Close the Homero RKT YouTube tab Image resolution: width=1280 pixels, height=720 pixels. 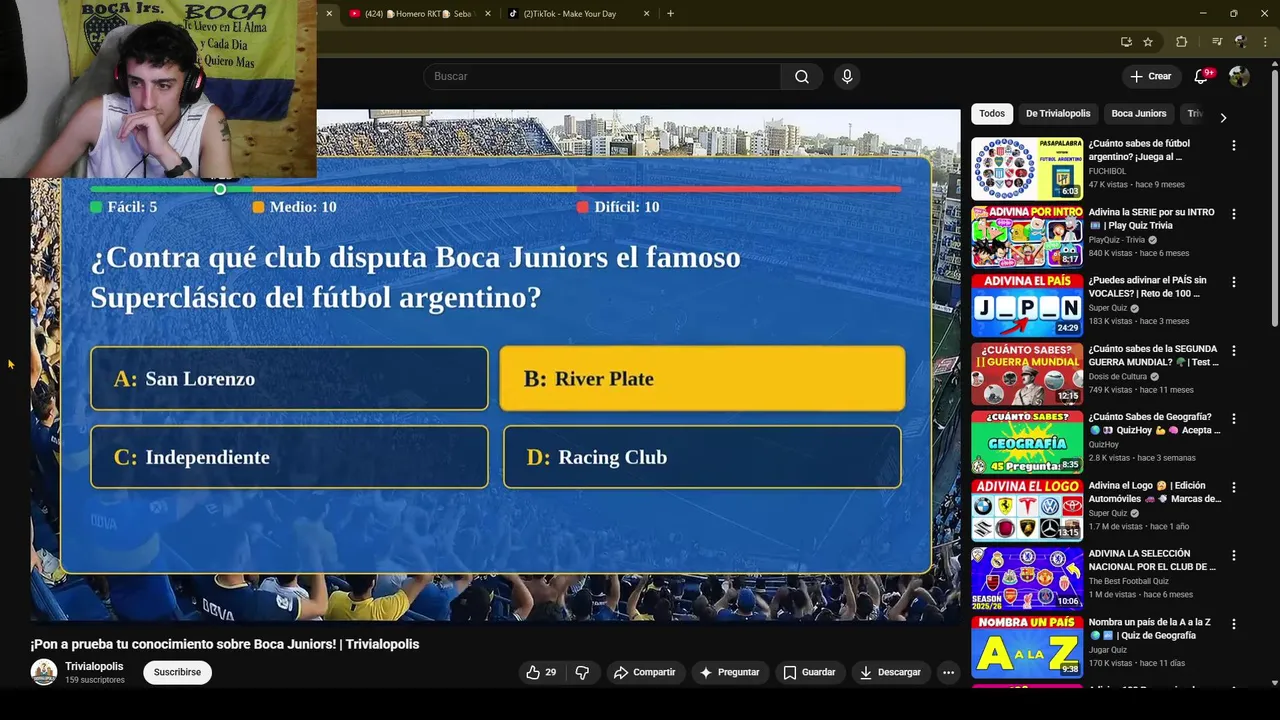488,14
